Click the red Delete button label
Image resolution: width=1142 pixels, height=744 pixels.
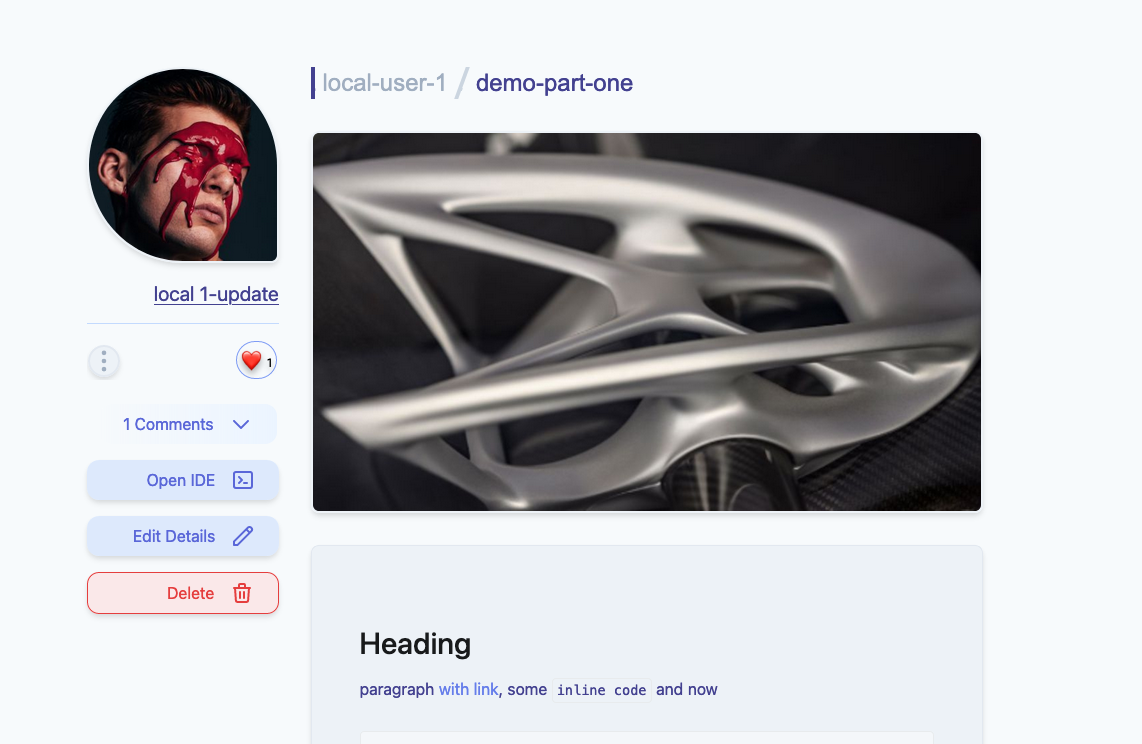[190, 593]
